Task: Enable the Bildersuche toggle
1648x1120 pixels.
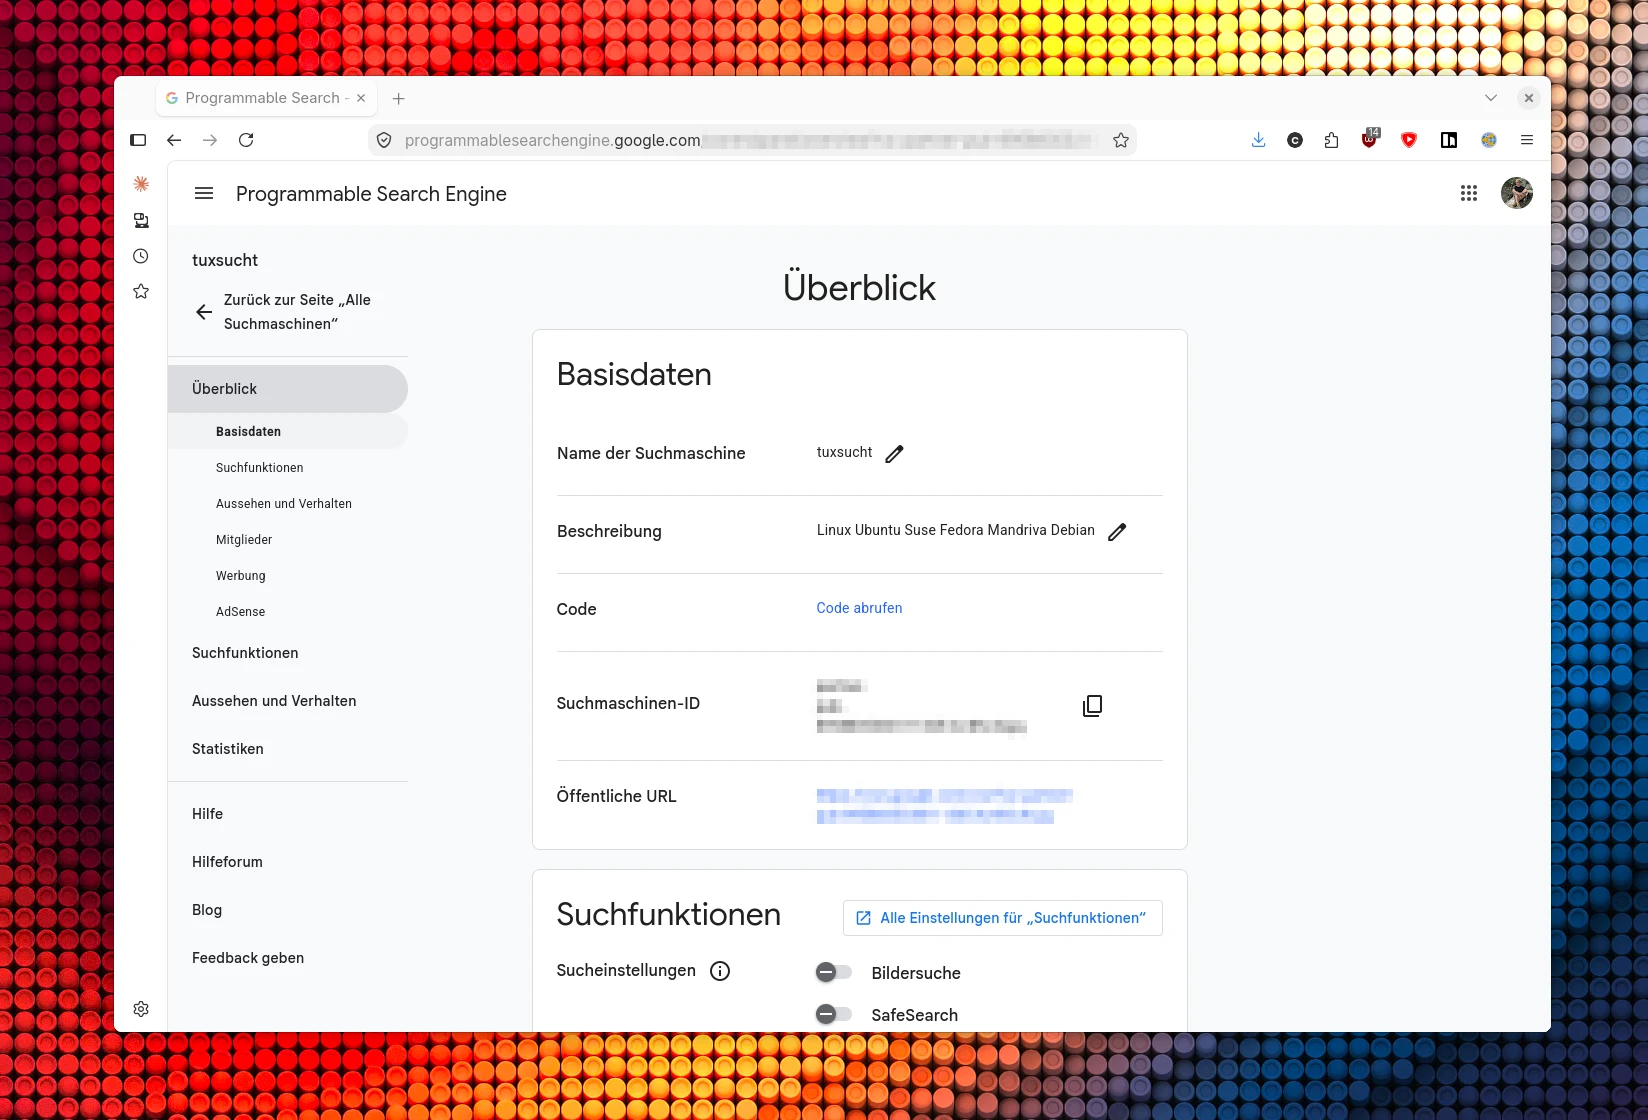Action: [834, 972]
